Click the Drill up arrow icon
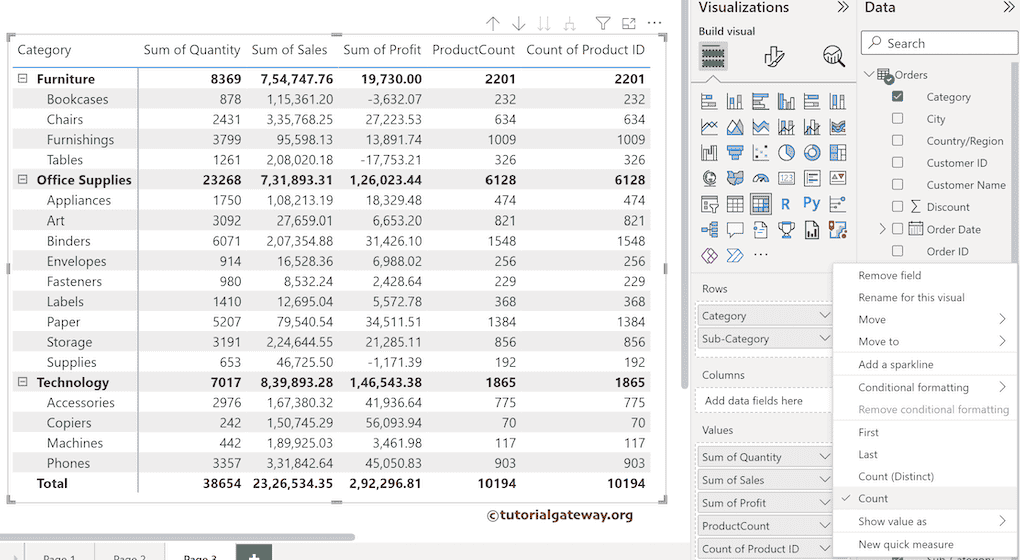 coord(492,24)
